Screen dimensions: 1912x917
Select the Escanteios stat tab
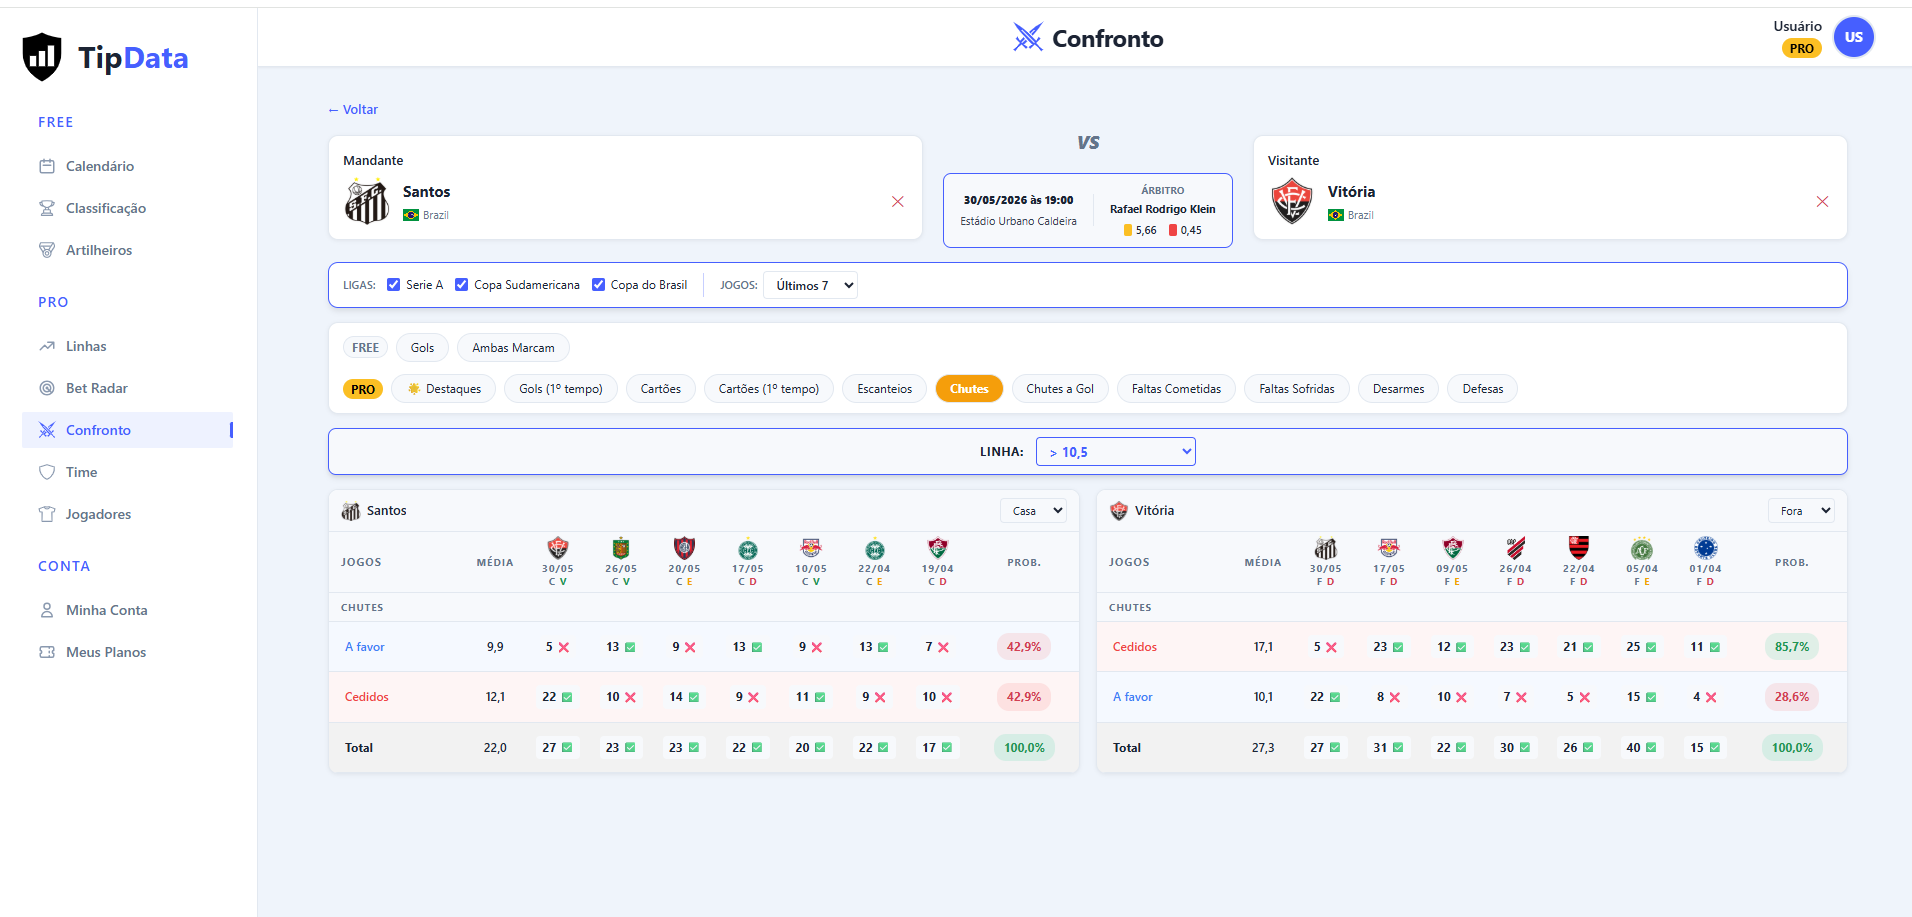point(884,389)
